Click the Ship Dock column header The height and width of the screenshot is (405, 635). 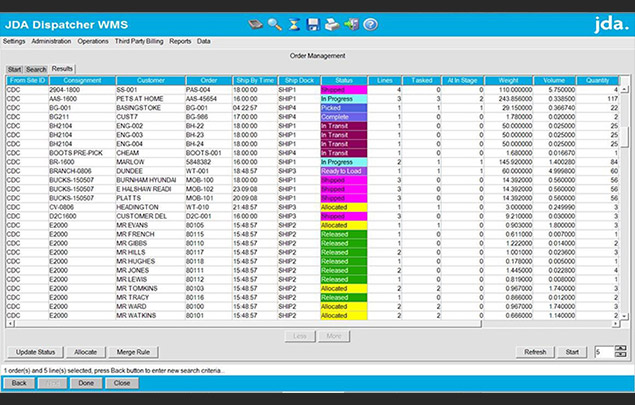pos(299,81)
